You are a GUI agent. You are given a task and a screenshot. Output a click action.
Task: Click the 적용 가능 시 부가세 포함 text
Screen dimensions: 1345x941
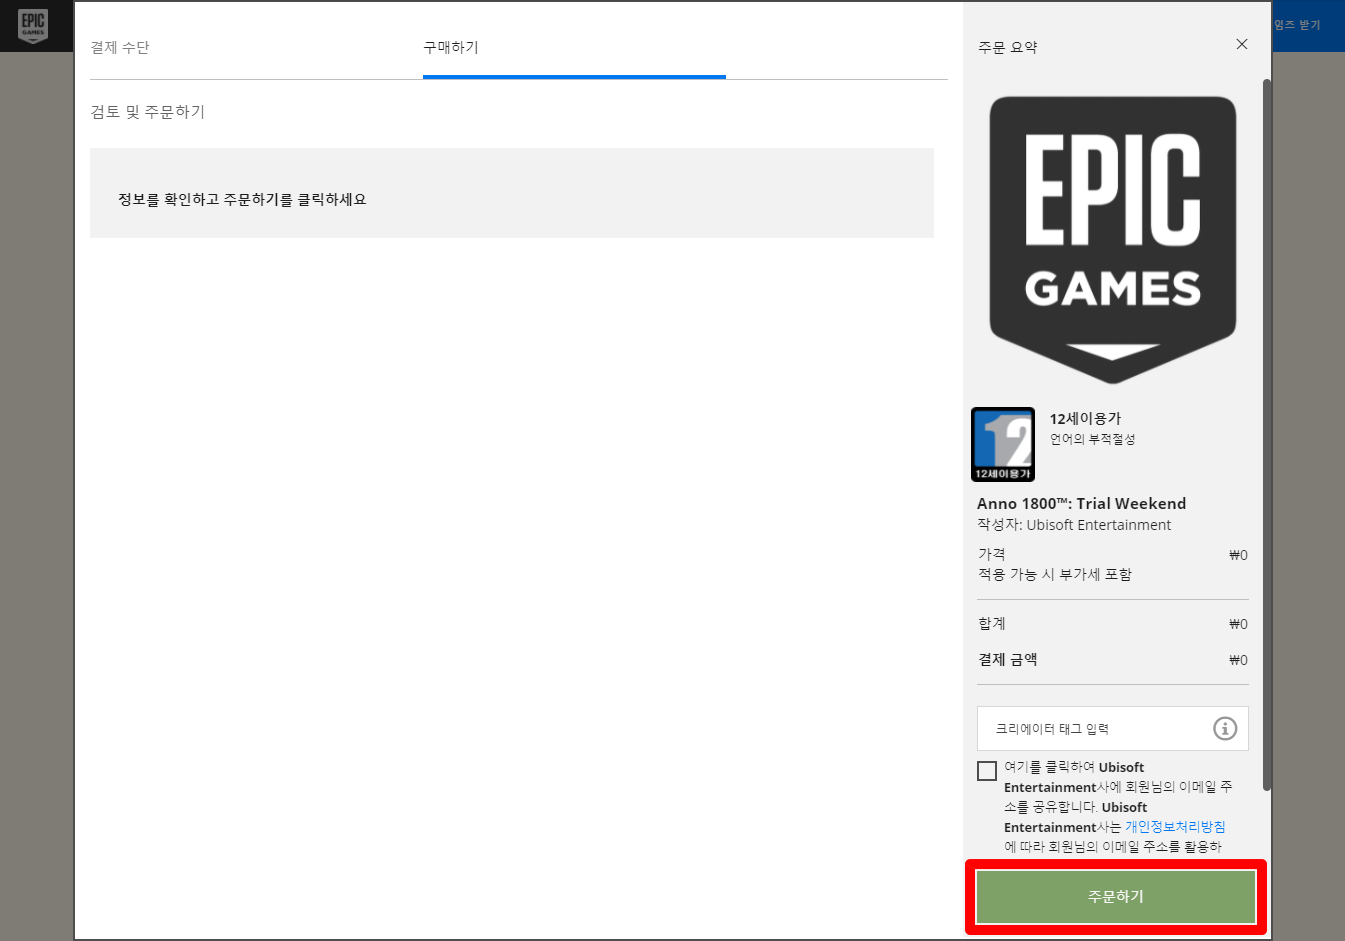1055,574
